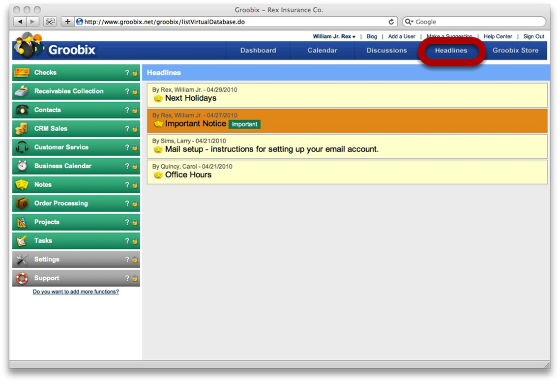The image size is (560, 383).
Task: Click the green Important tag
Action: coord(244,124)
